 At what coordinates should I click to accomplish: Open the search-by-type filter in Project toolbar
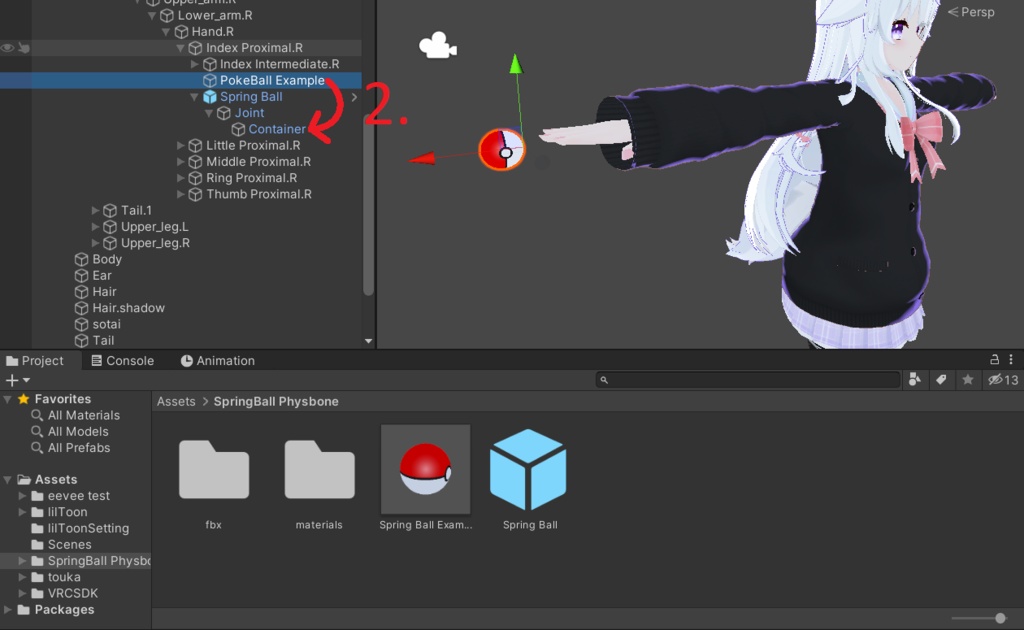(x=916, y=380)
